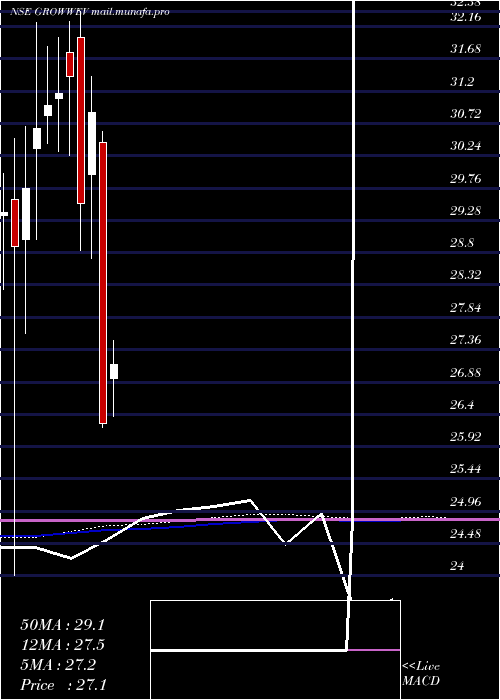Click the 31.68 price axis label
This screenshot has width=500, height=700.
click(466, 49)
